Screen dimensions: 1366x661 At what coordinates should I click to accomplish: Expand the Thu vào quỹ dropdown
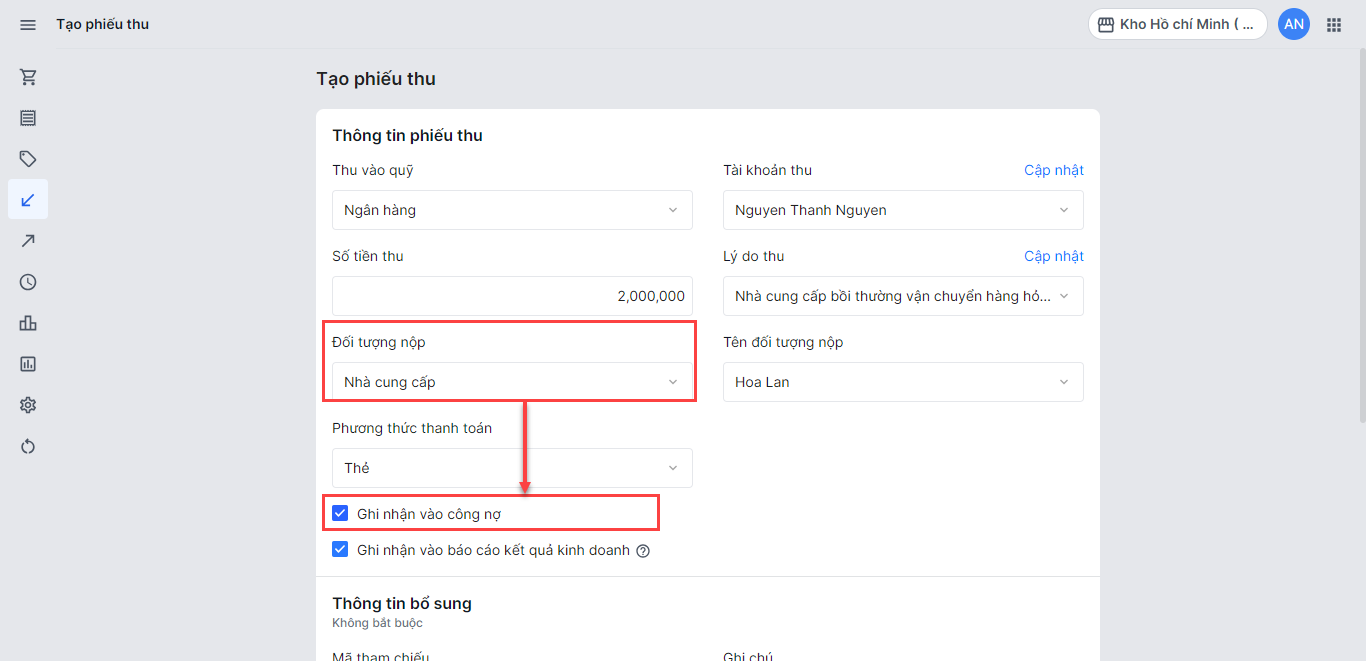[x=512, y=210]
